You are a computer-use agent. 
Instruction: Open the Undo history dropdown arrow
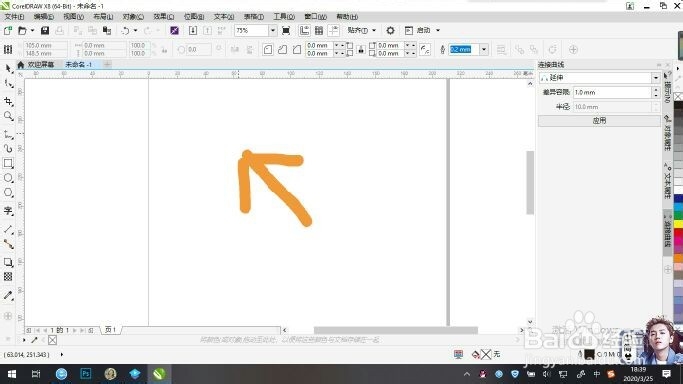click(x=135, y=30)
